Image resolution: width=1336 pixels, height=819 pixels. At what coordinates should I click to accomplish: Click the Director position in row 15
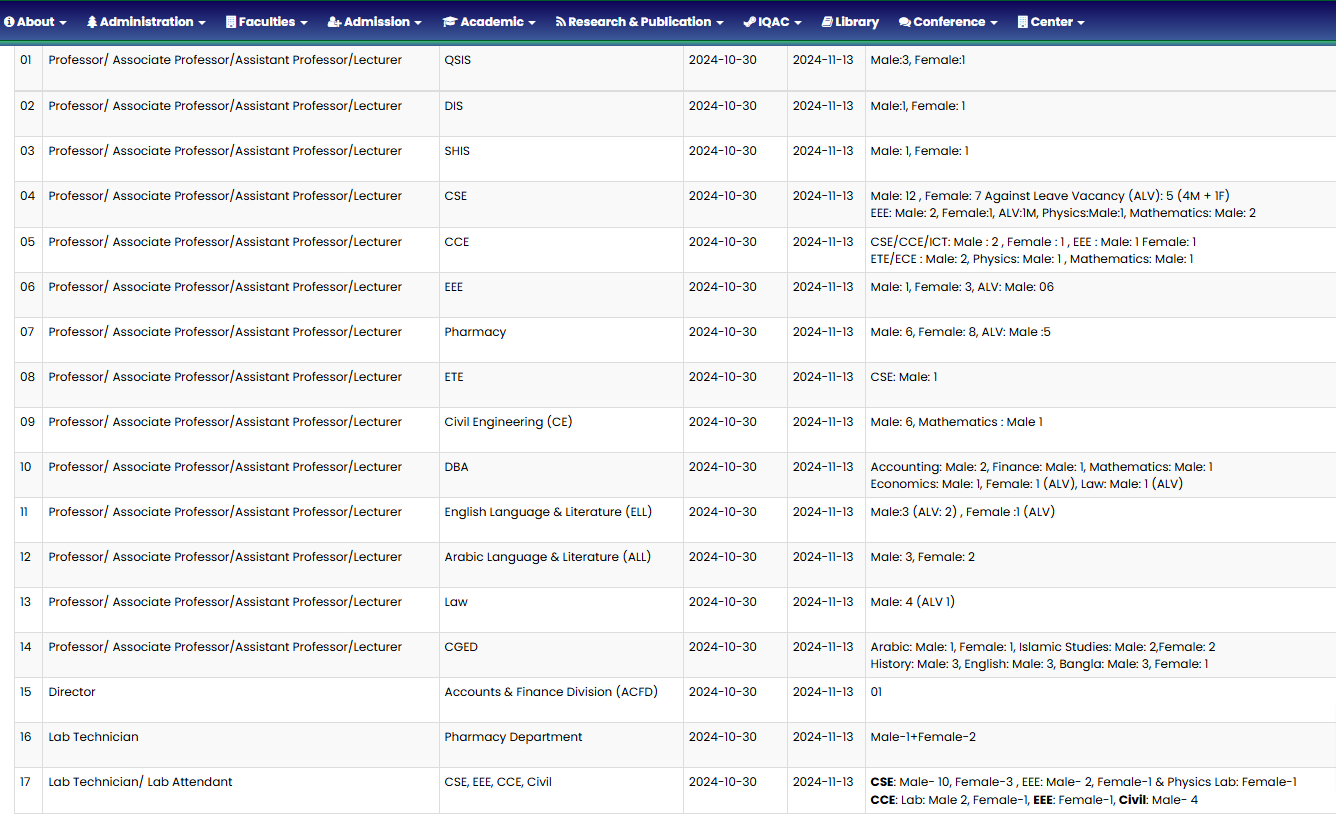(72, 692)
